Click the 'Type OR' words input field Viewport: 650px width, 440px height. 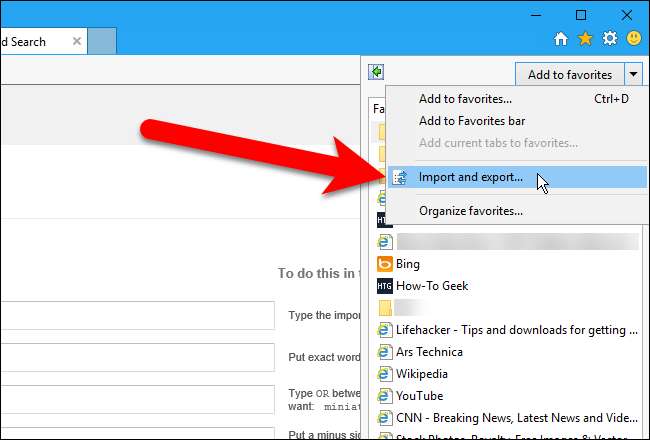tap(137, 400)
